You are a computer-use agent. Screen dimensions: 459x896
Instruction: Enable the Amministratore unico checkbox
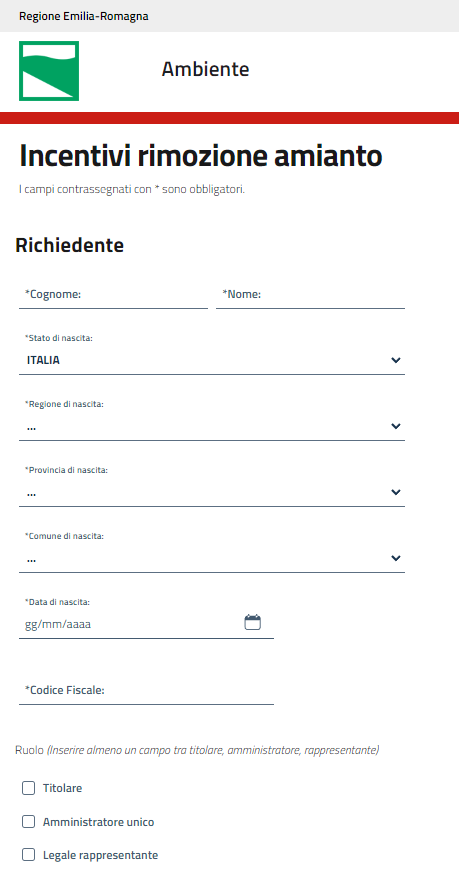(29, 822)
